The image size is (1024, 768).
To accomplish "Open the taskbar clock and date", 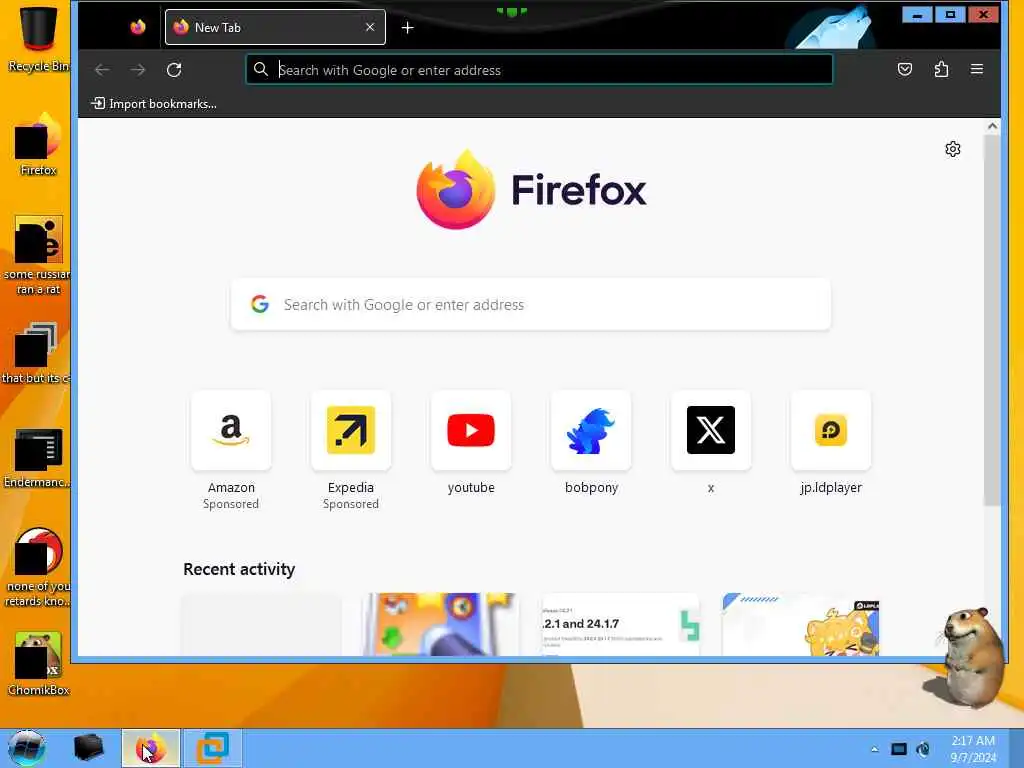I will 973,749.
